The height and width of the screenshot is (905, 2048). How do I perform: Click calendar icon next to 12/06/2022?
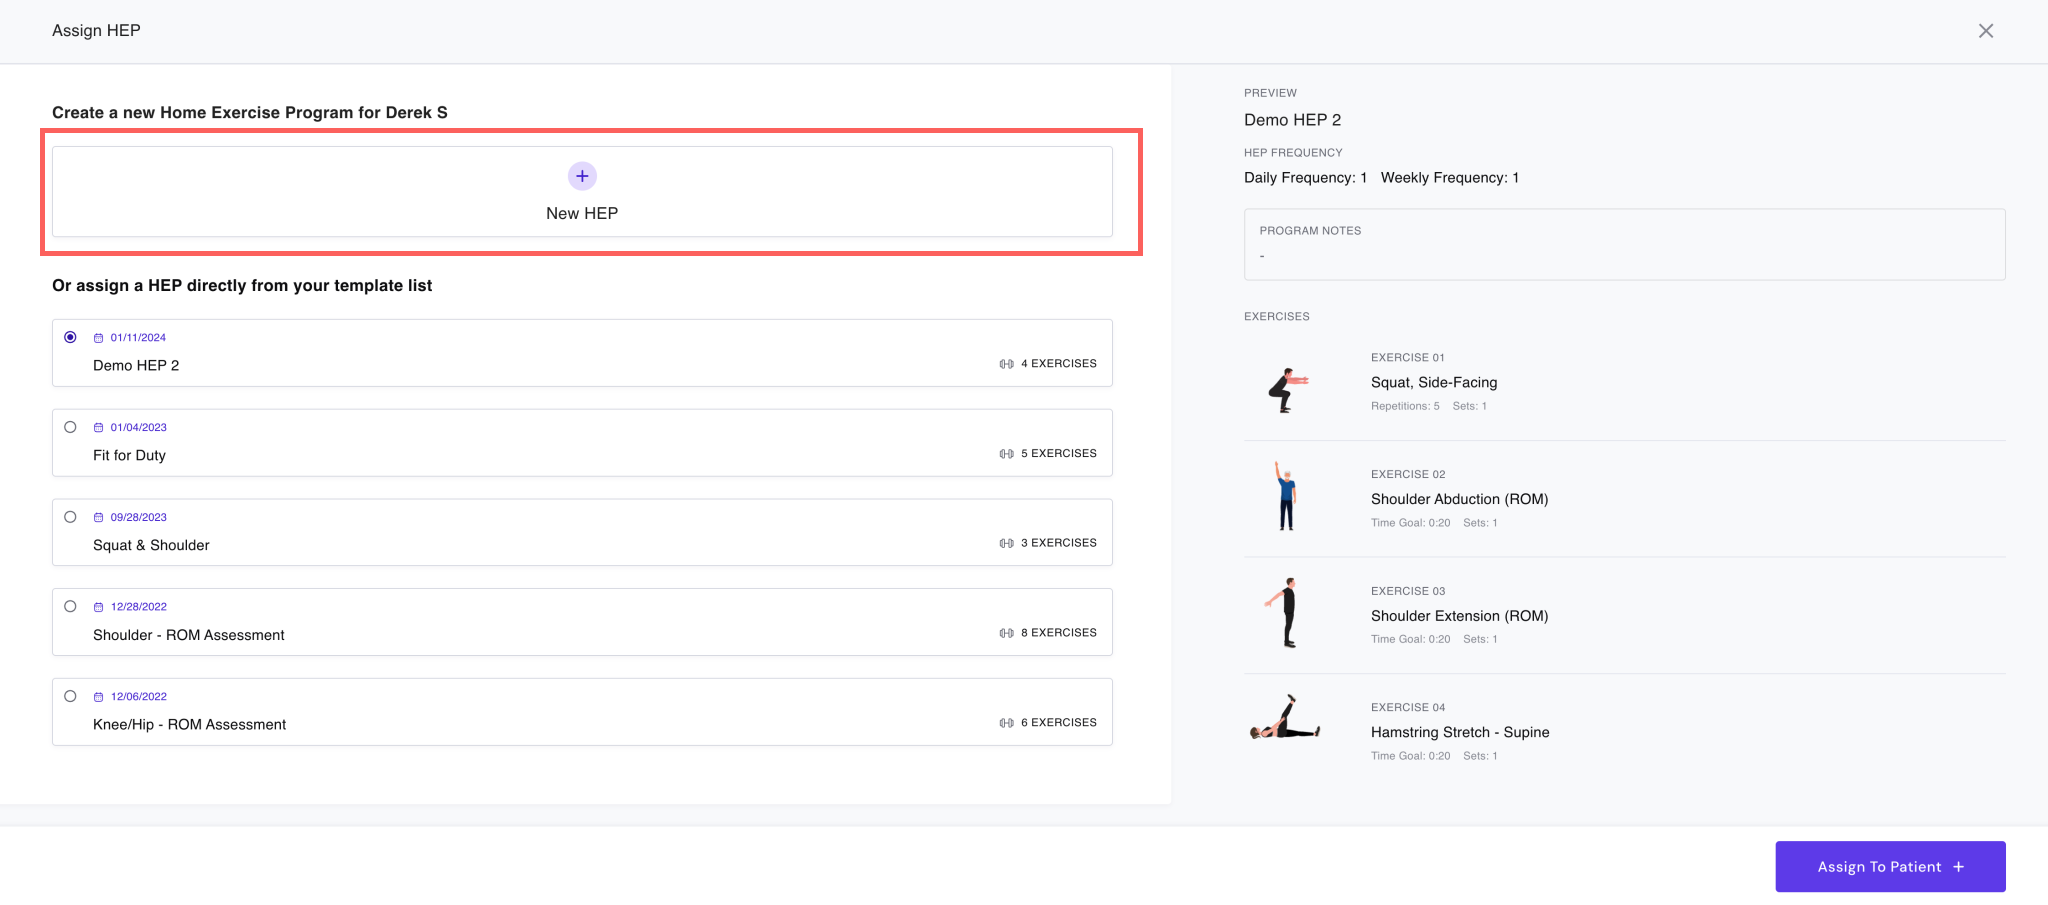pyautogui.click(x=98, y=697)
